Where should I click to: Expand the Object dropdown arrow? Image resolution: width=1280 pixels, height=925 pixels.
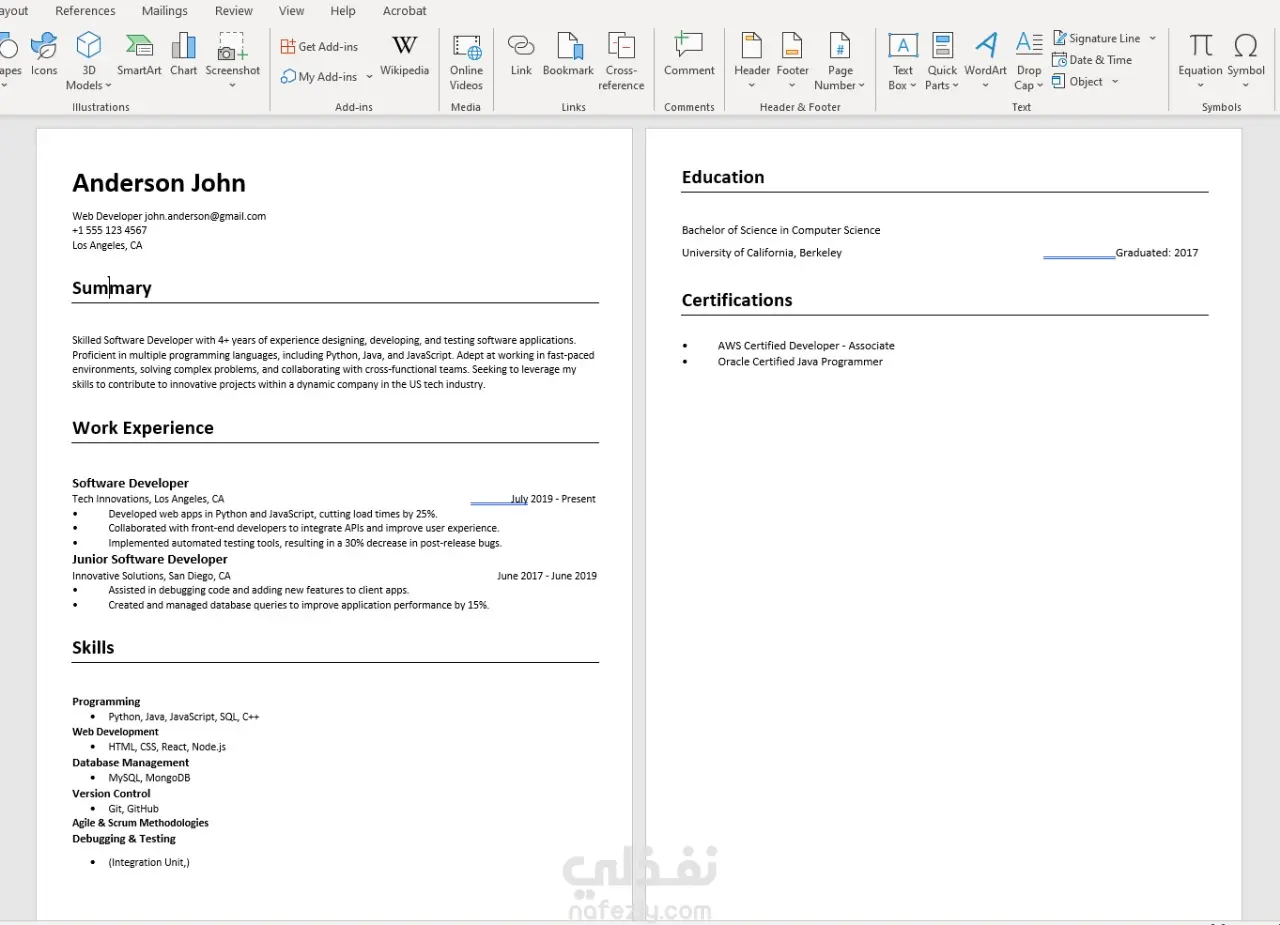[x=1114, y=82]
